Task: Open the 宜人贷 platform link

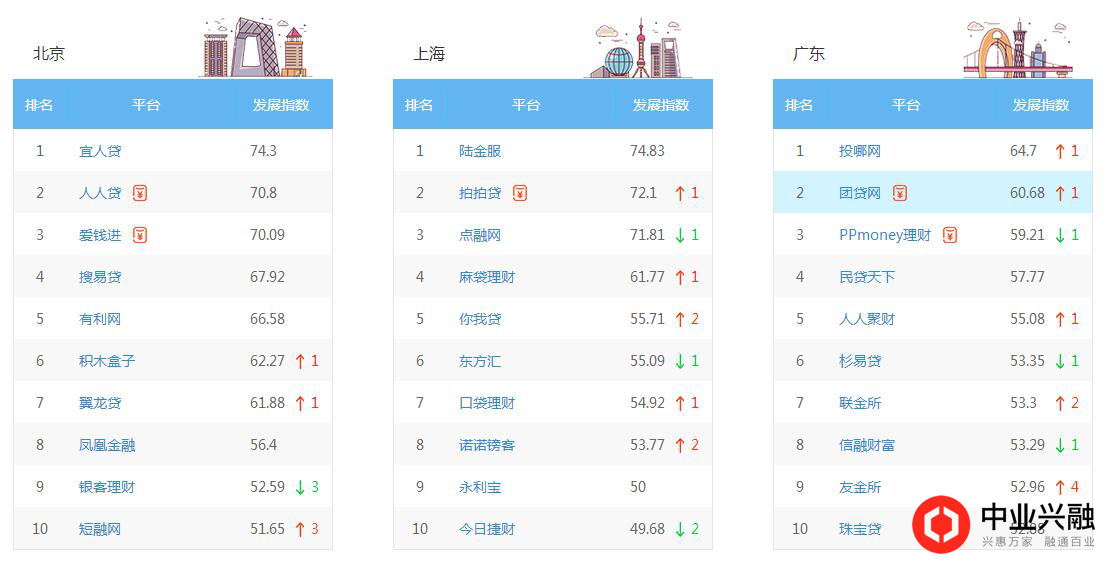Action: coord(100,151)
